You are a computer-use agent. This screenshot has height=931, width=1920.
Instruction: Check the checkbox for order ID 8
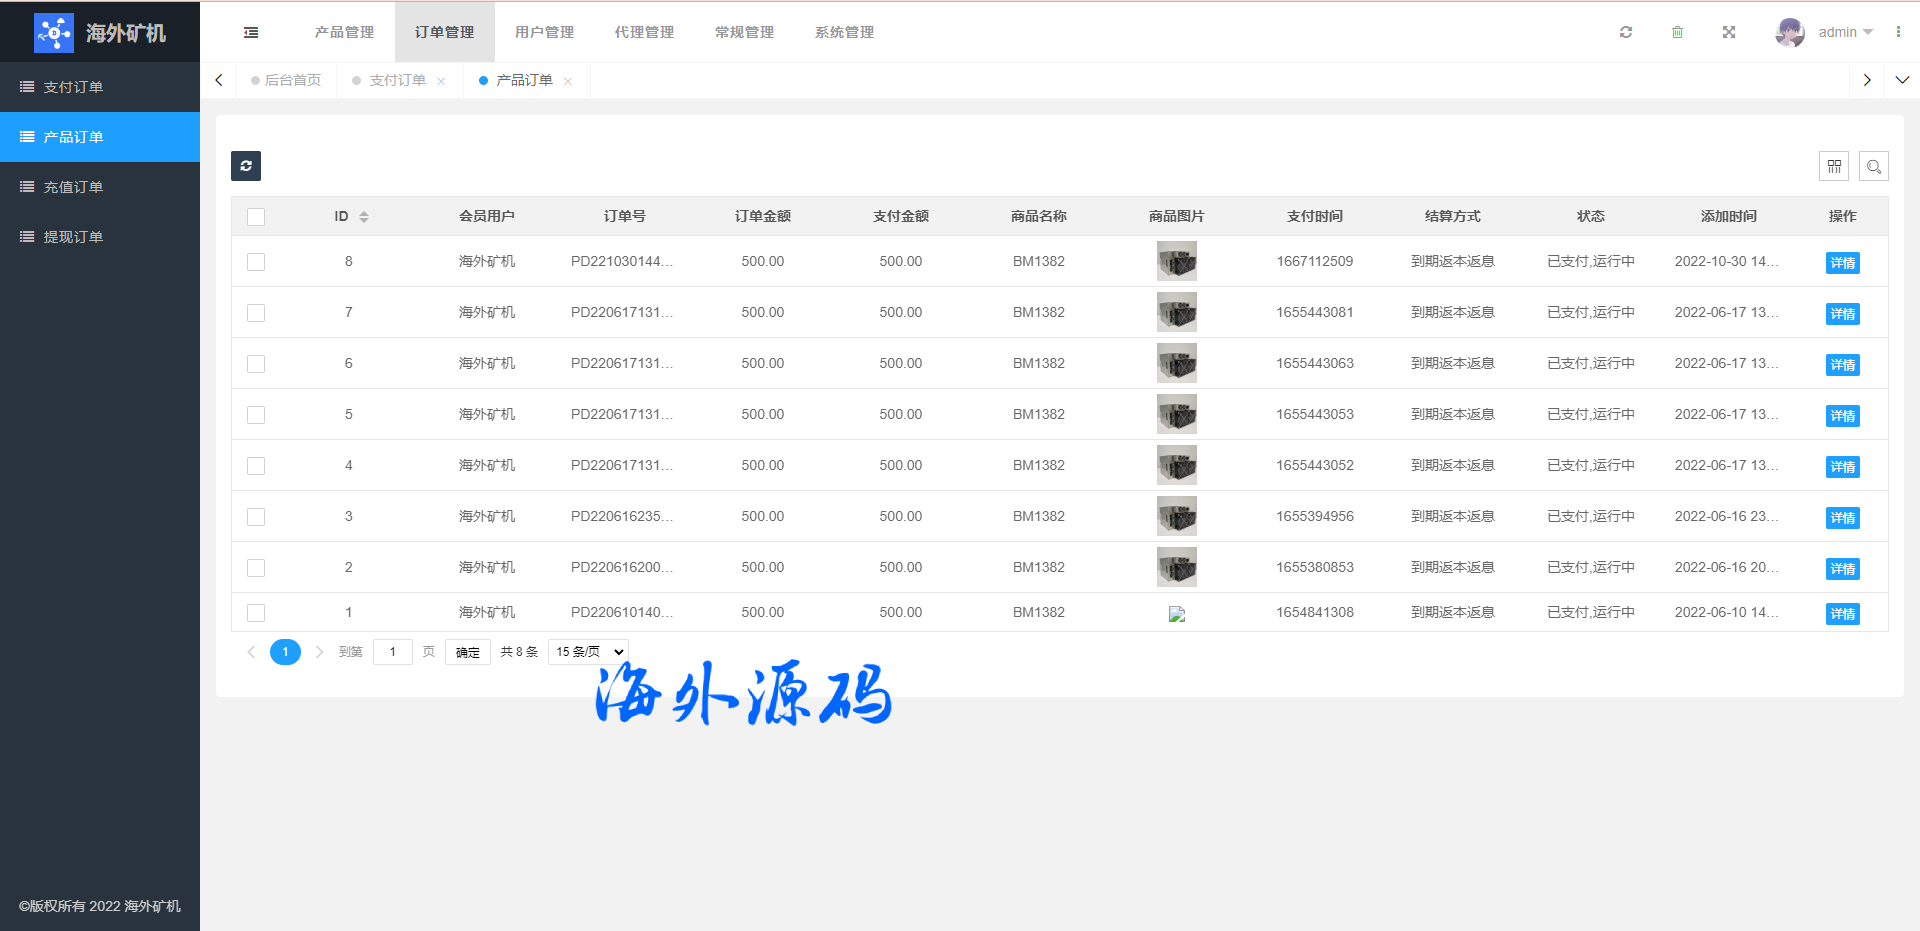coord(256,262)
